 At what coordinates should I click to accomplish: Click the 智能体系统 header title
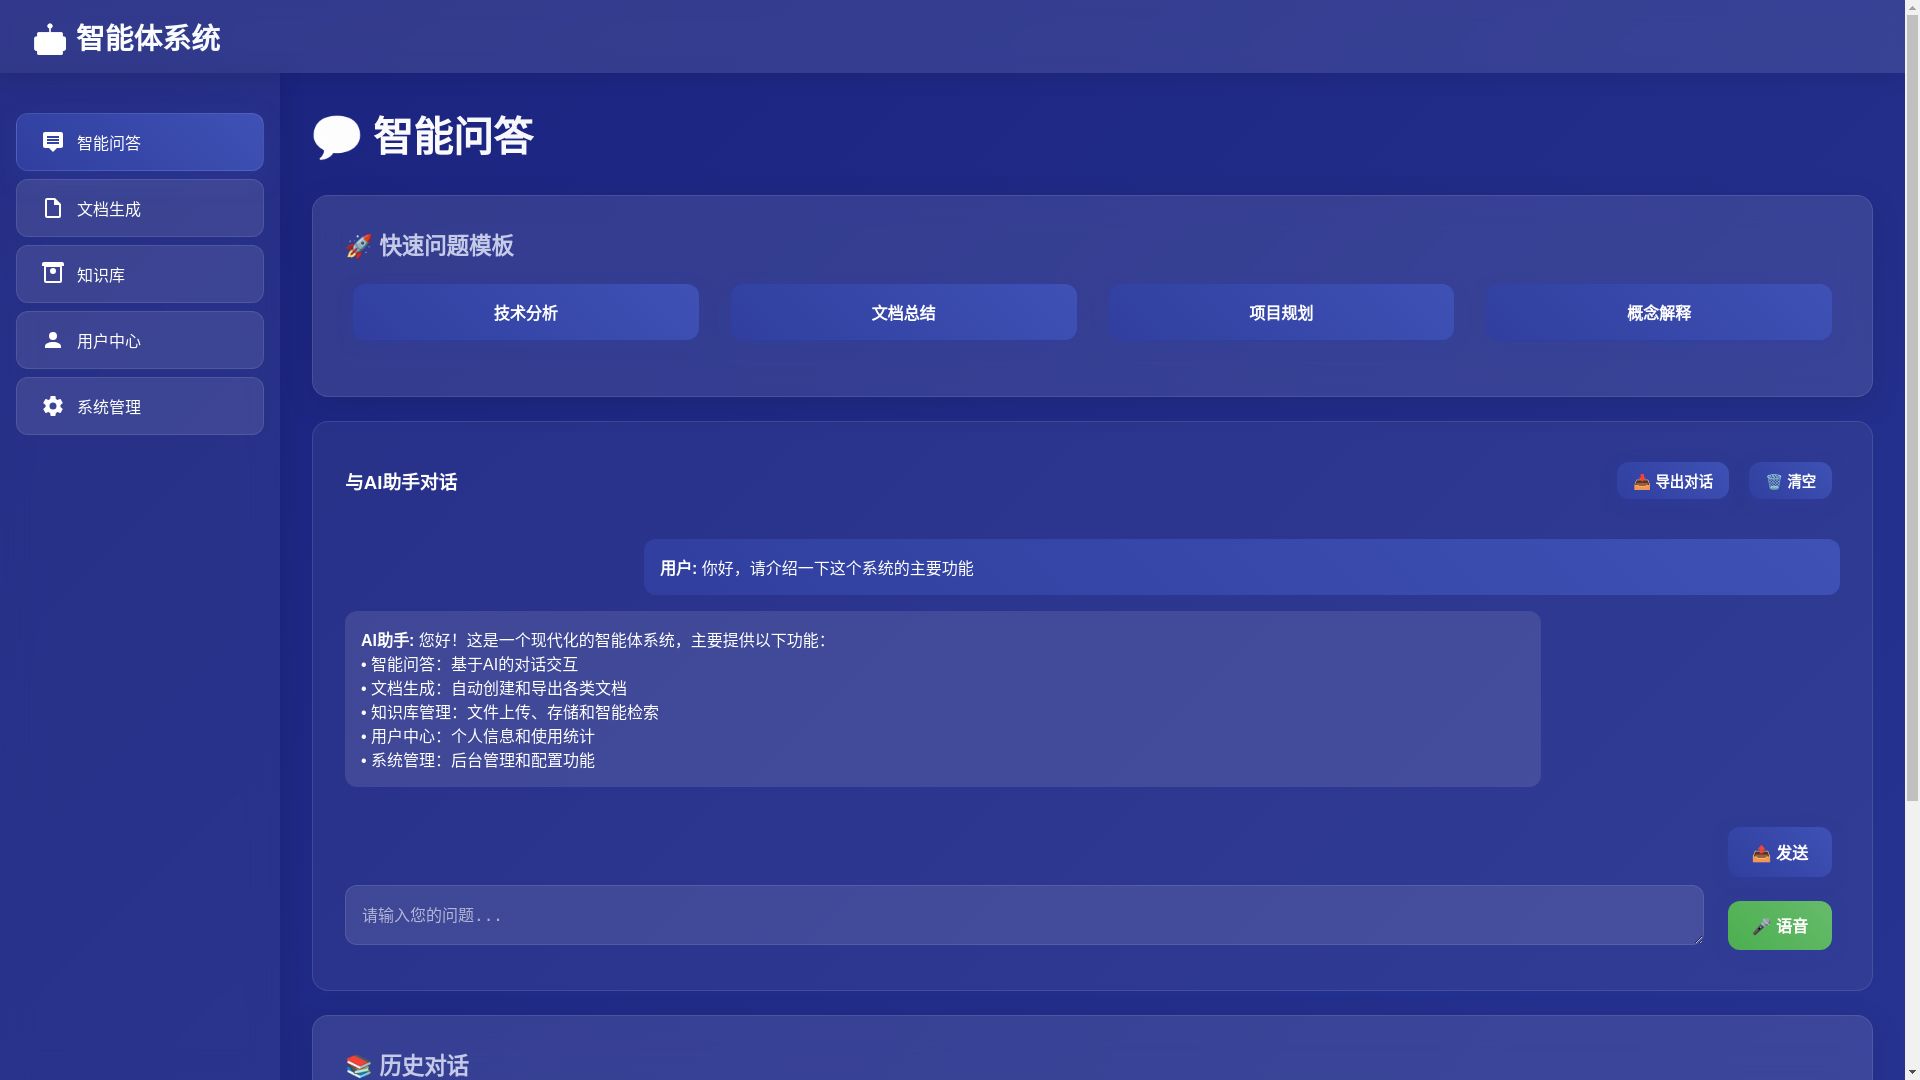(x=148, y=38)
